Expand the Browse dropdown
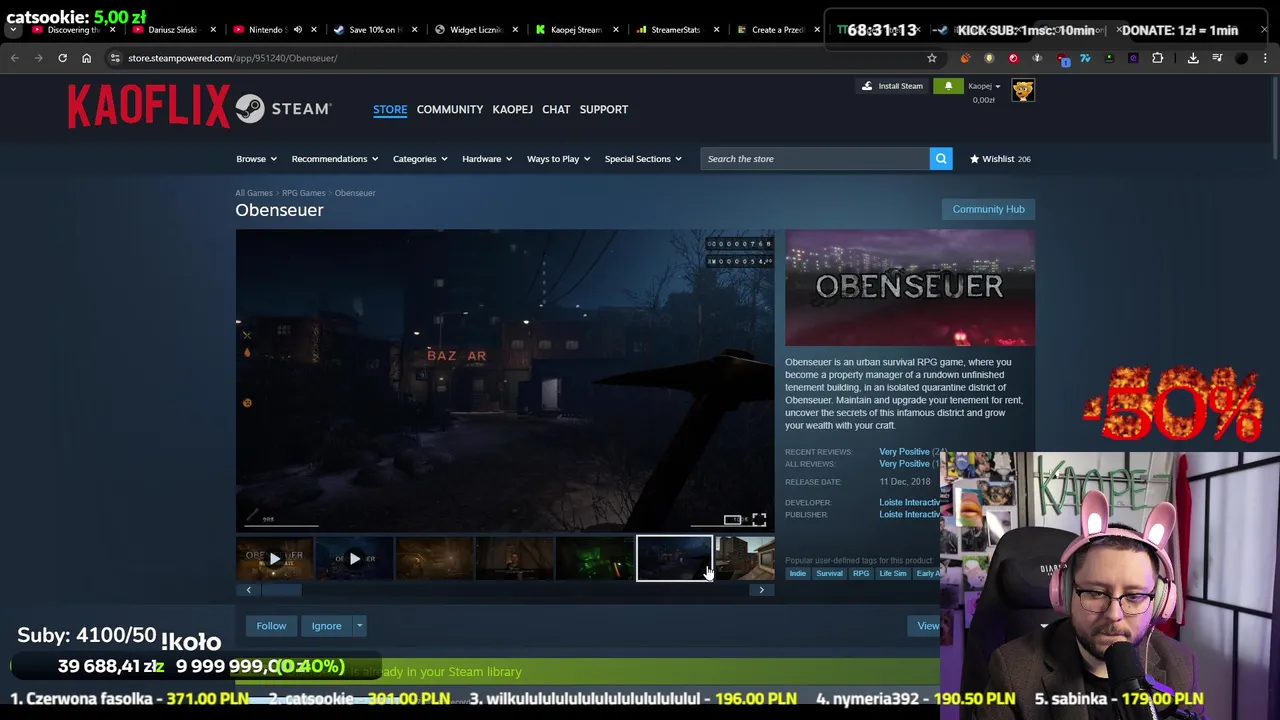This screenshot has height=720, width=1280. 255,159
